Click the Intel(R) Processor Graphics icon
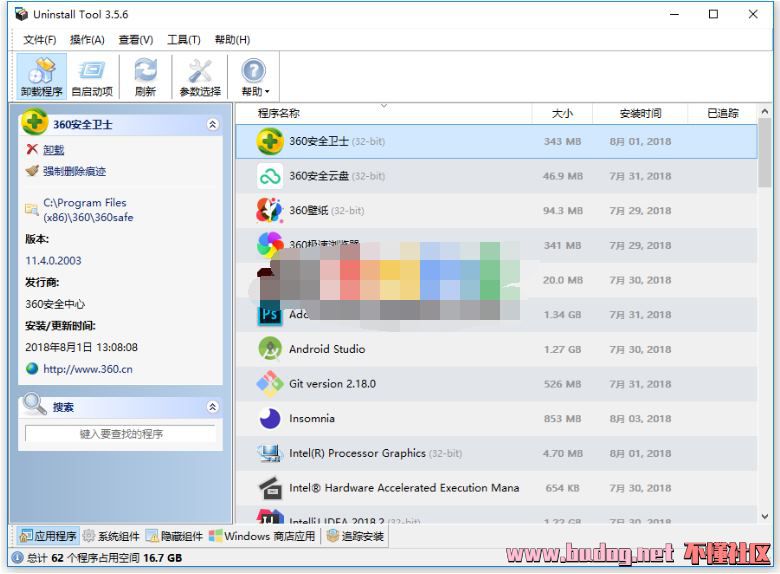780x574 pixels. pyautogui.click(x=270, y=453)
